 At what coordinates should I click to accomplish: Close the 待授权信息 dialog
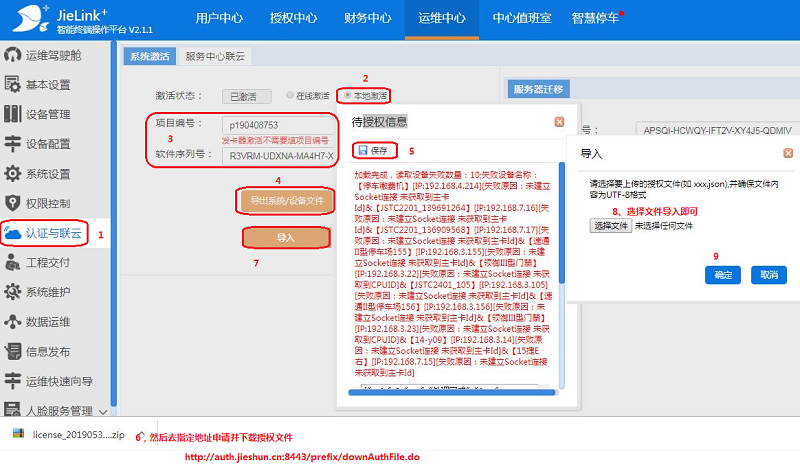559,121
